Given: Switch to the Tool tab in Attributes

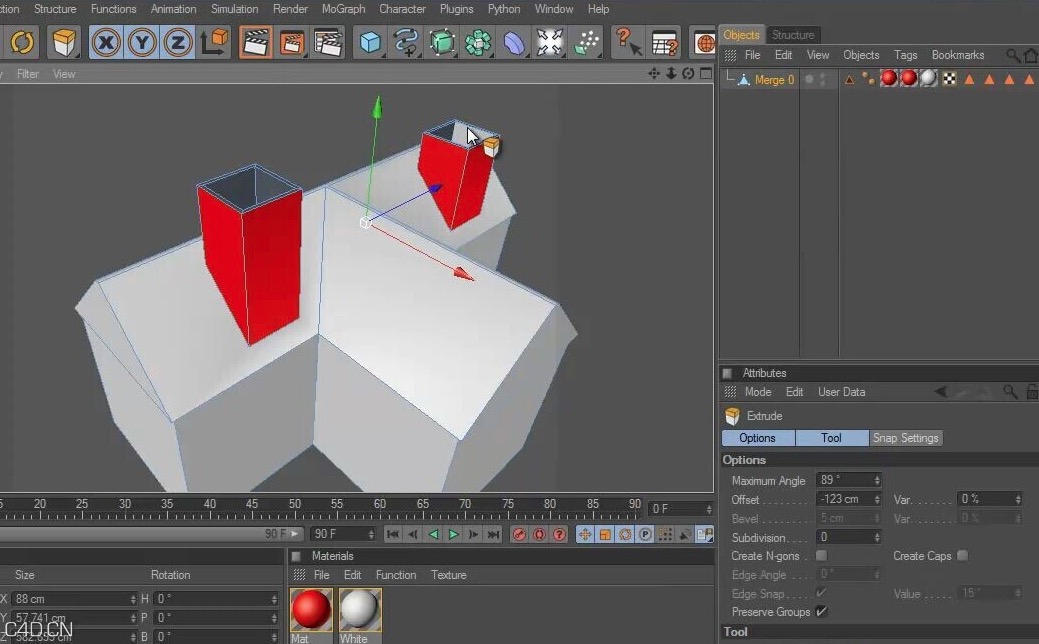Looking at the screenshot, I should point(832,438).
